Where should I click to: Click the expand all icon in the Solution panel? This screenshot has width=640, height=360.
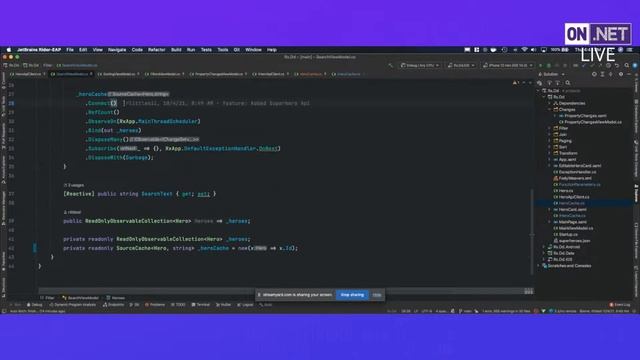coord(602,74)
